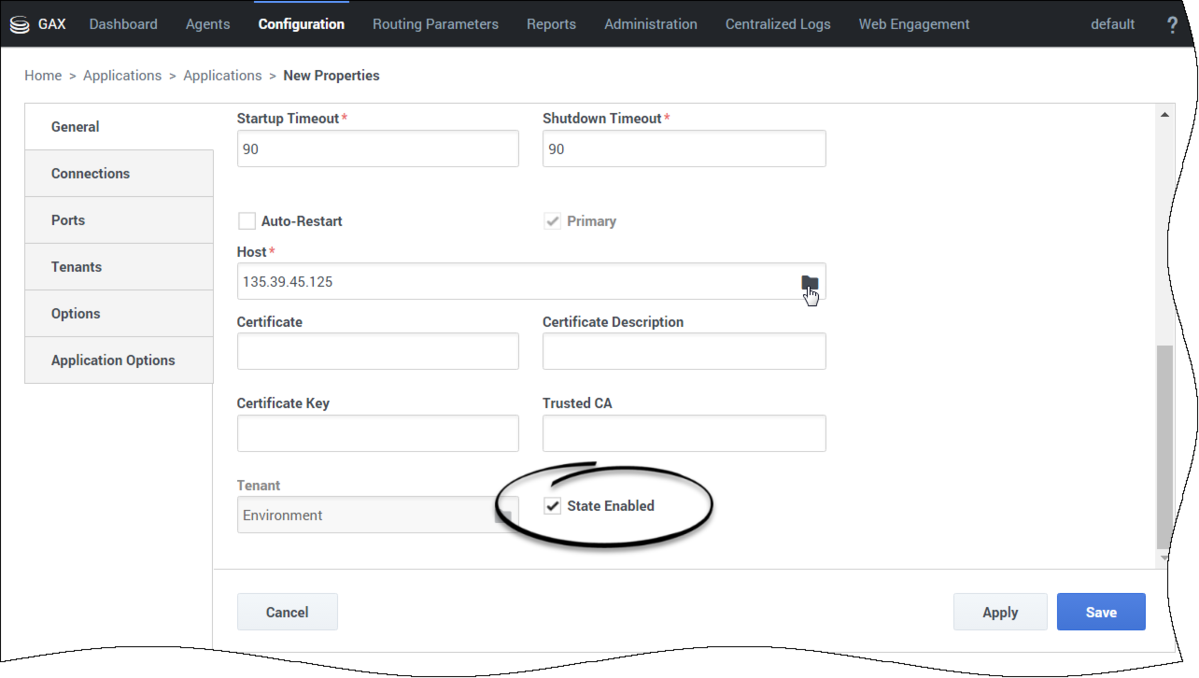Image resolution: width=1199 pixels, height=678 pixels.
Task: Toggle the Primary checkbox
Action: tap(552, 221)
